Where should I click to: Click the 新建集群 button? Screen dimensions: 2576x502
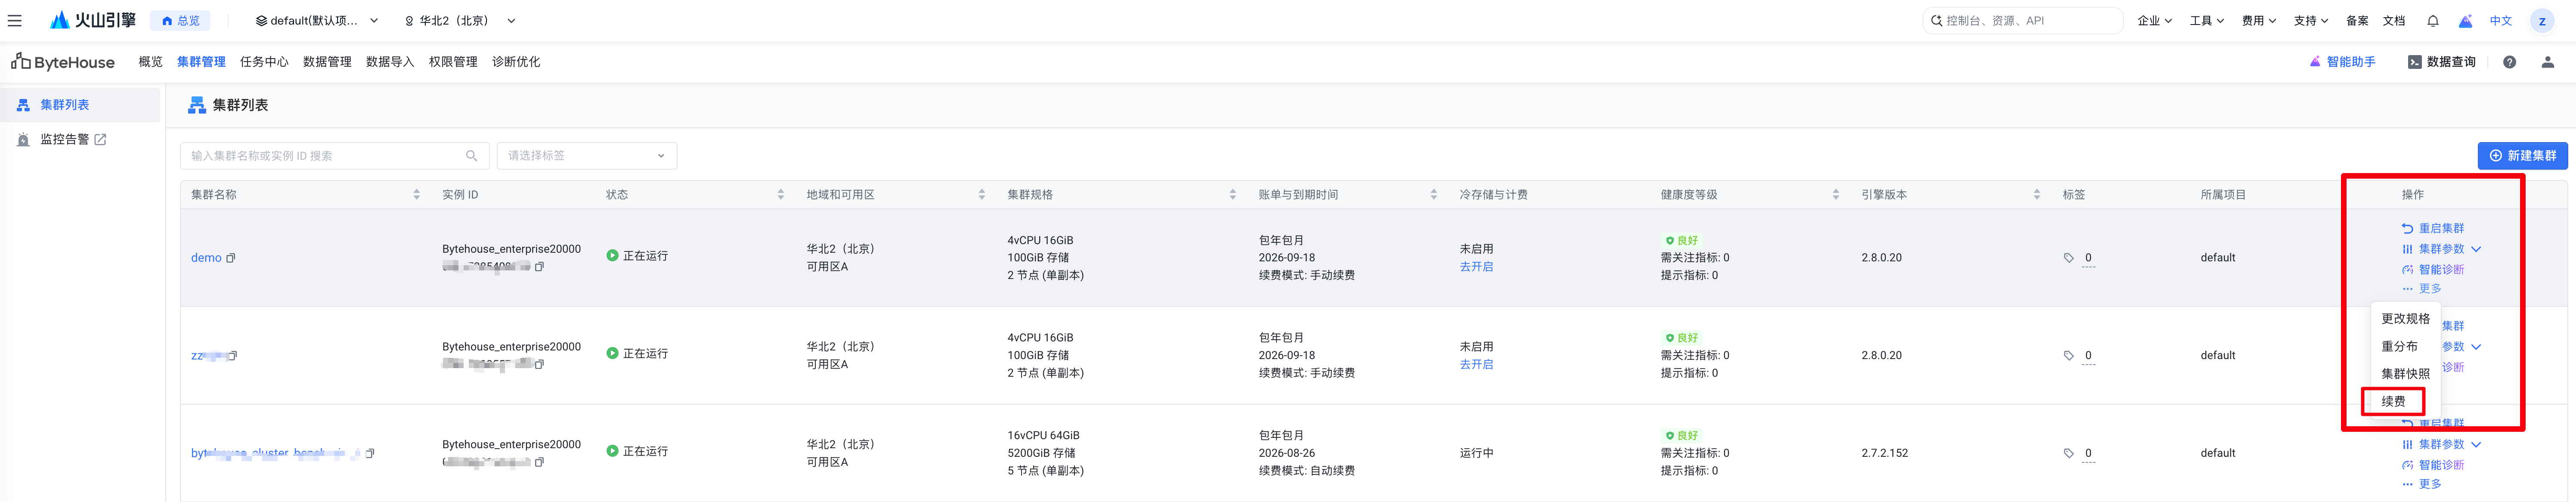(x=2522, y=156)
